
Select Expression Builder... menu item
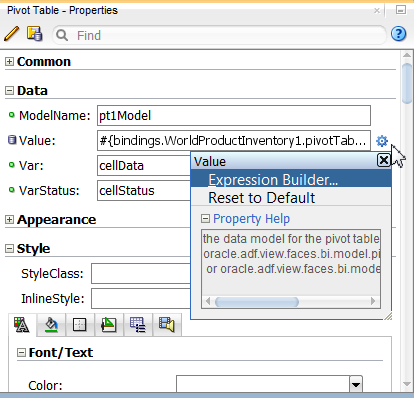tap(291, 179)
